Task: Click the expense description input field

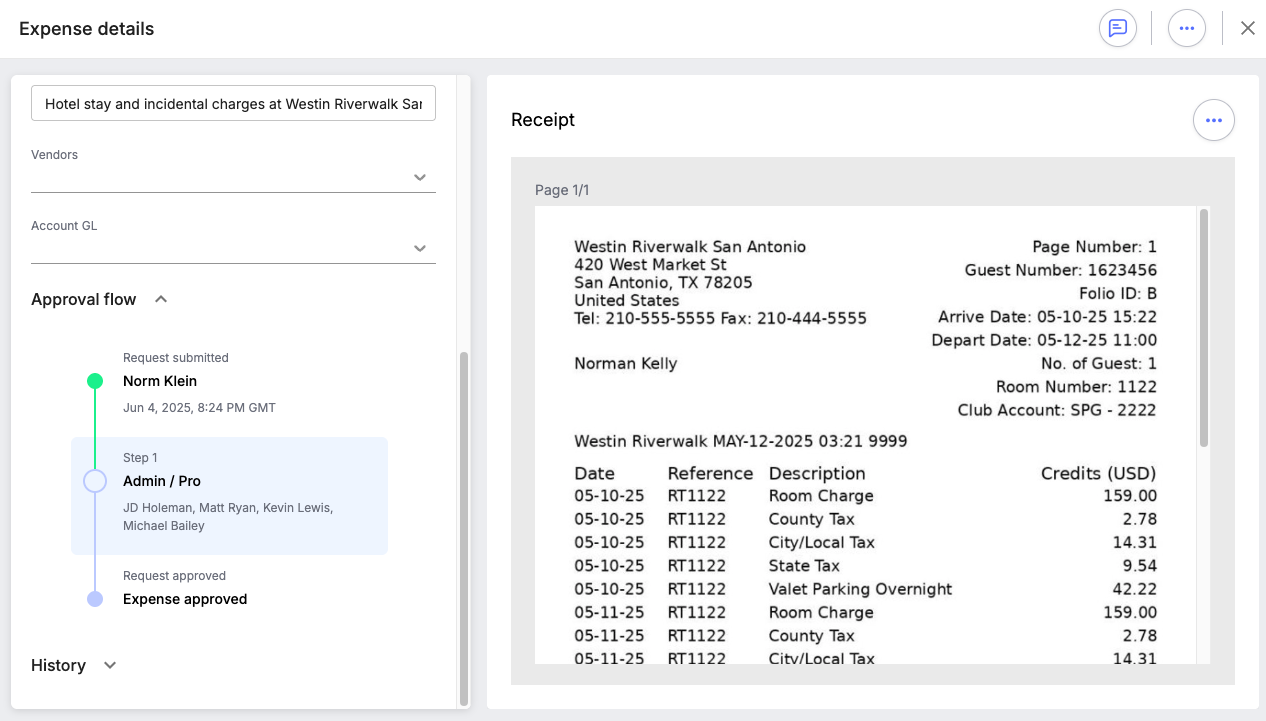Action: (233, 103)
